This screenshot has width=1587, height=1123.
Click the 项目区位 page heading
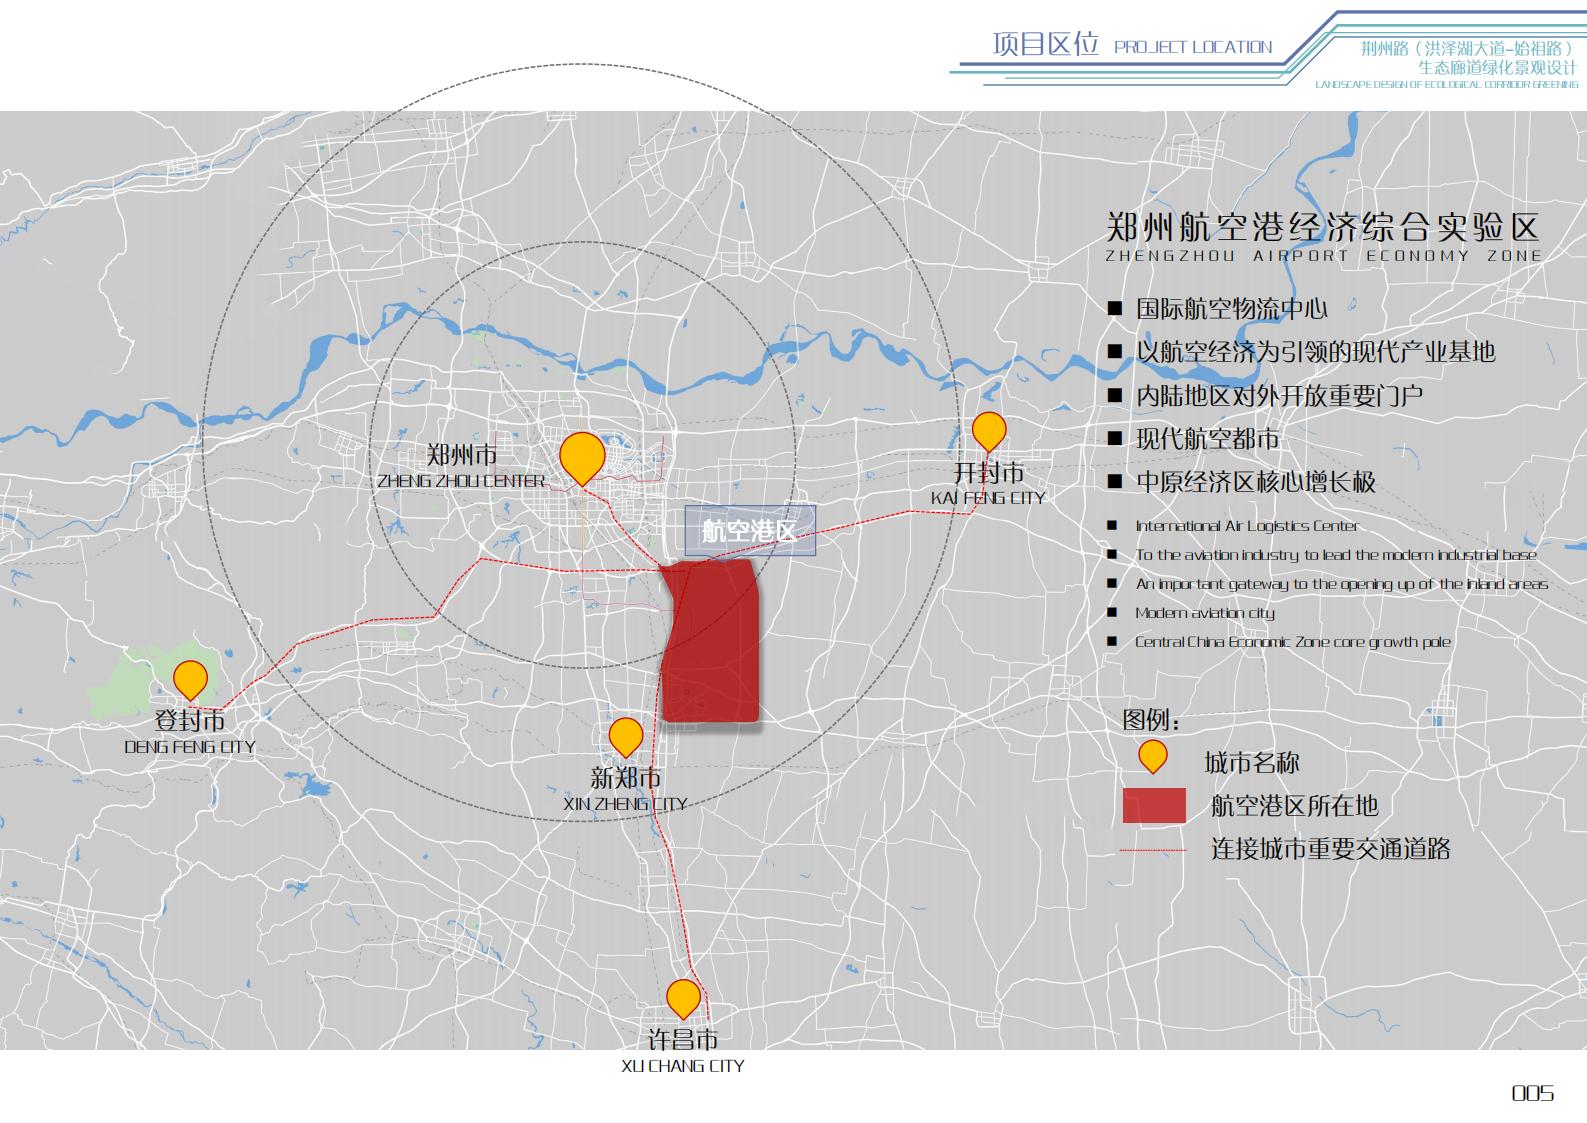coord(1045,44)
